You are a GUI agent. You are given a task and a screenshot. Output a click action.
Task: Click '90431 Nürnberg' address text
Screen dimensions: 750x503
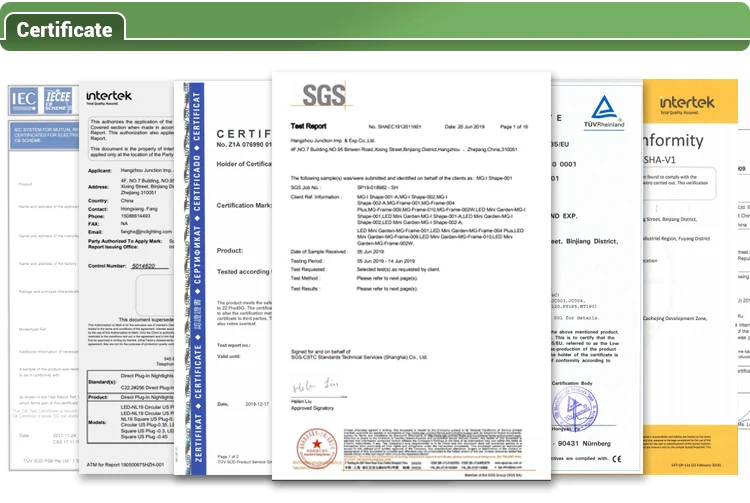[584, 443]
